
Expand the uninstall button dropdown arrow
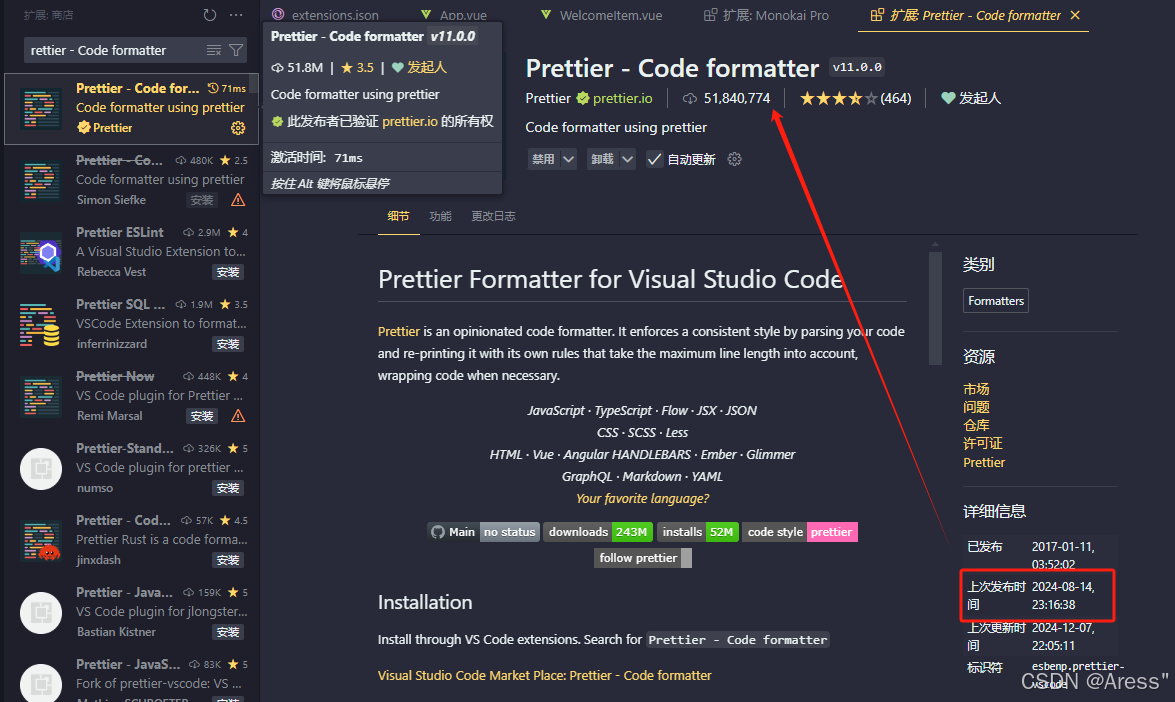pyautogui.click(x=628, y=159)
